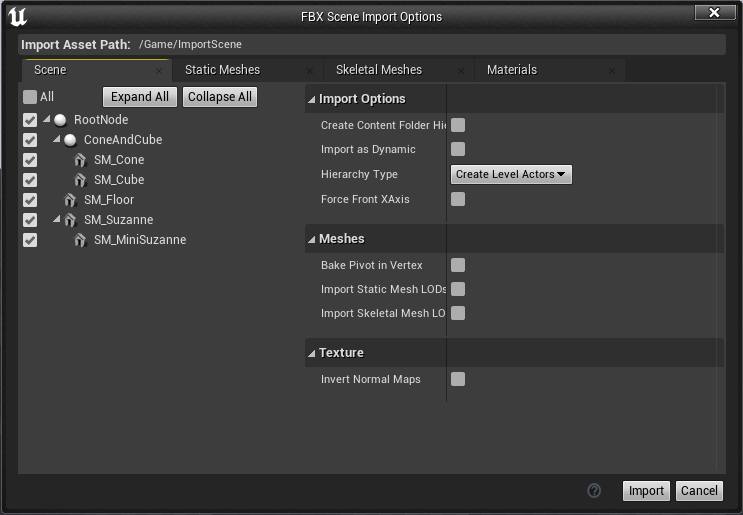
Task: Click the Force Front XAxis label
Action: tap(365, 199)
